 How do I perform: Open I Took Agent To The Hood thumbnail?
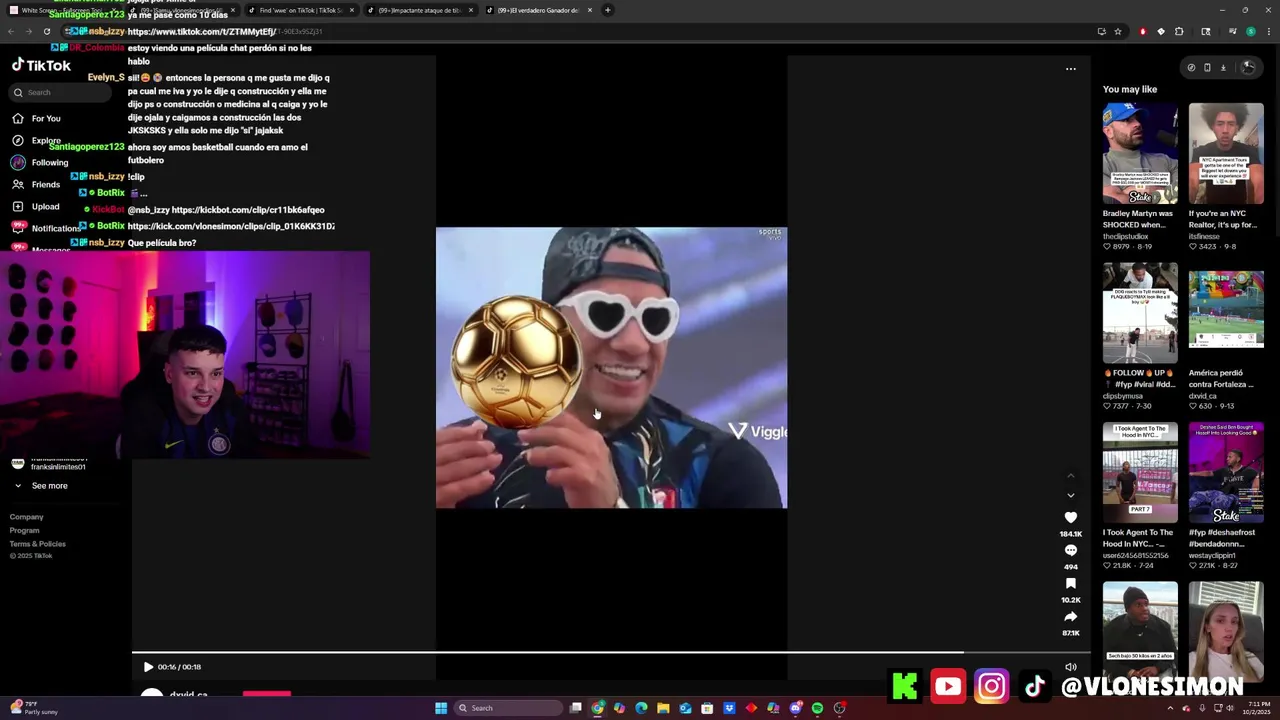pos(1140,472)
